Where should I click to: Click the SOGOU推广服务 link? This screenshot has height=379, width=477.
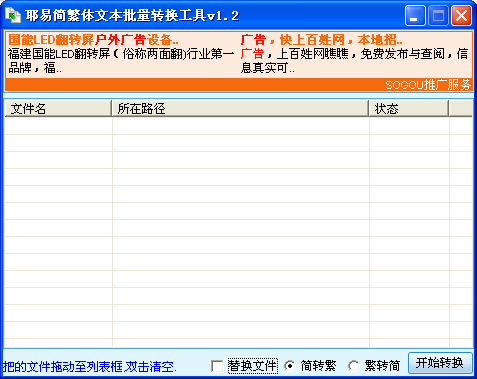pos(428,85)
